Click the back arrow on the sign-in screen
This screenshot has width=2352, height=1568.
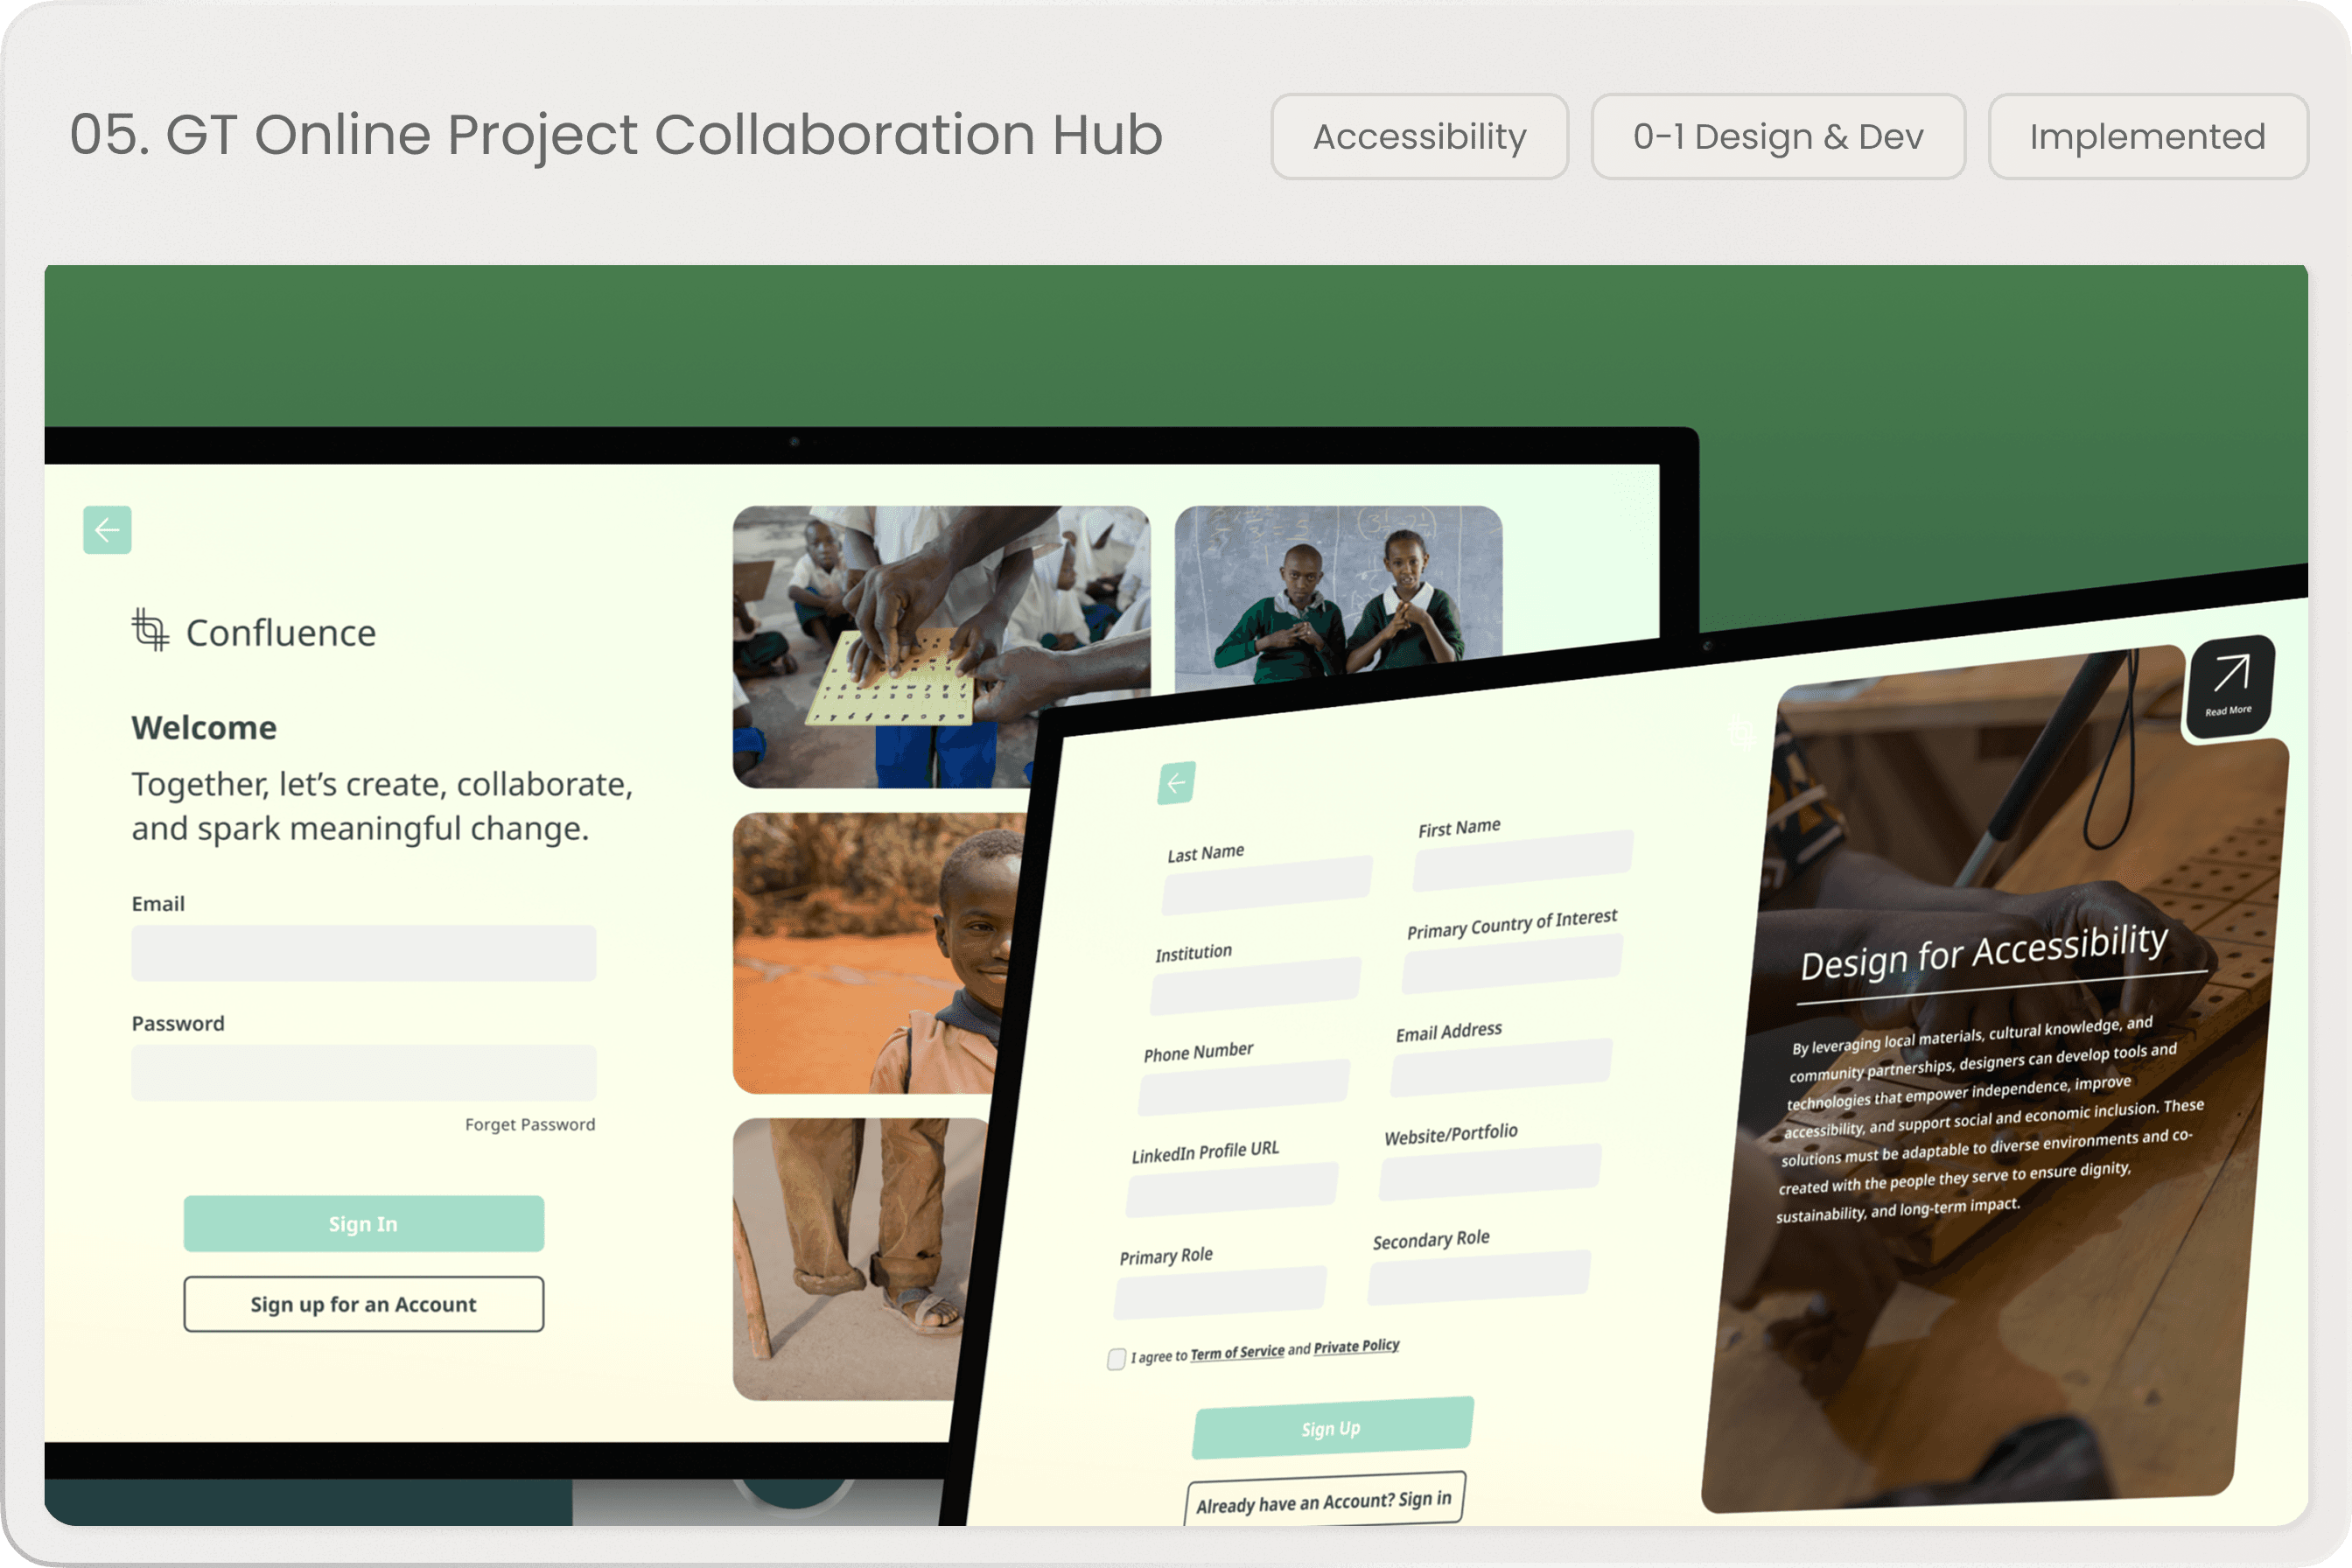107,530
